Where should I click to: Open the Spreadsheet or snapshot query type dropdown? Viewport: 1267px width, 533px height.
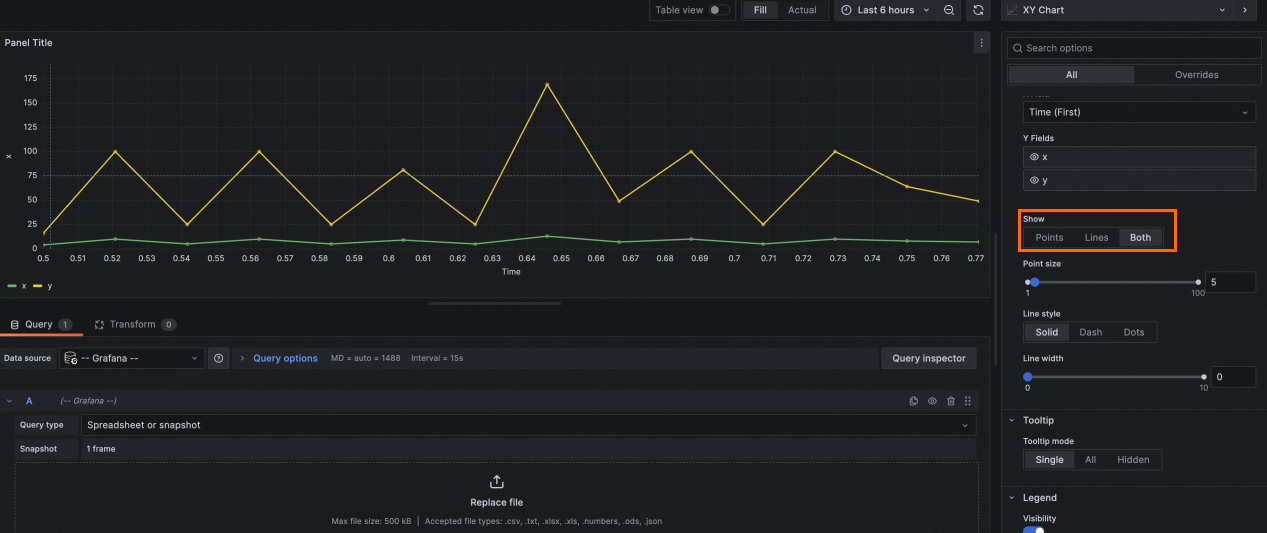(x=528, y=425)
